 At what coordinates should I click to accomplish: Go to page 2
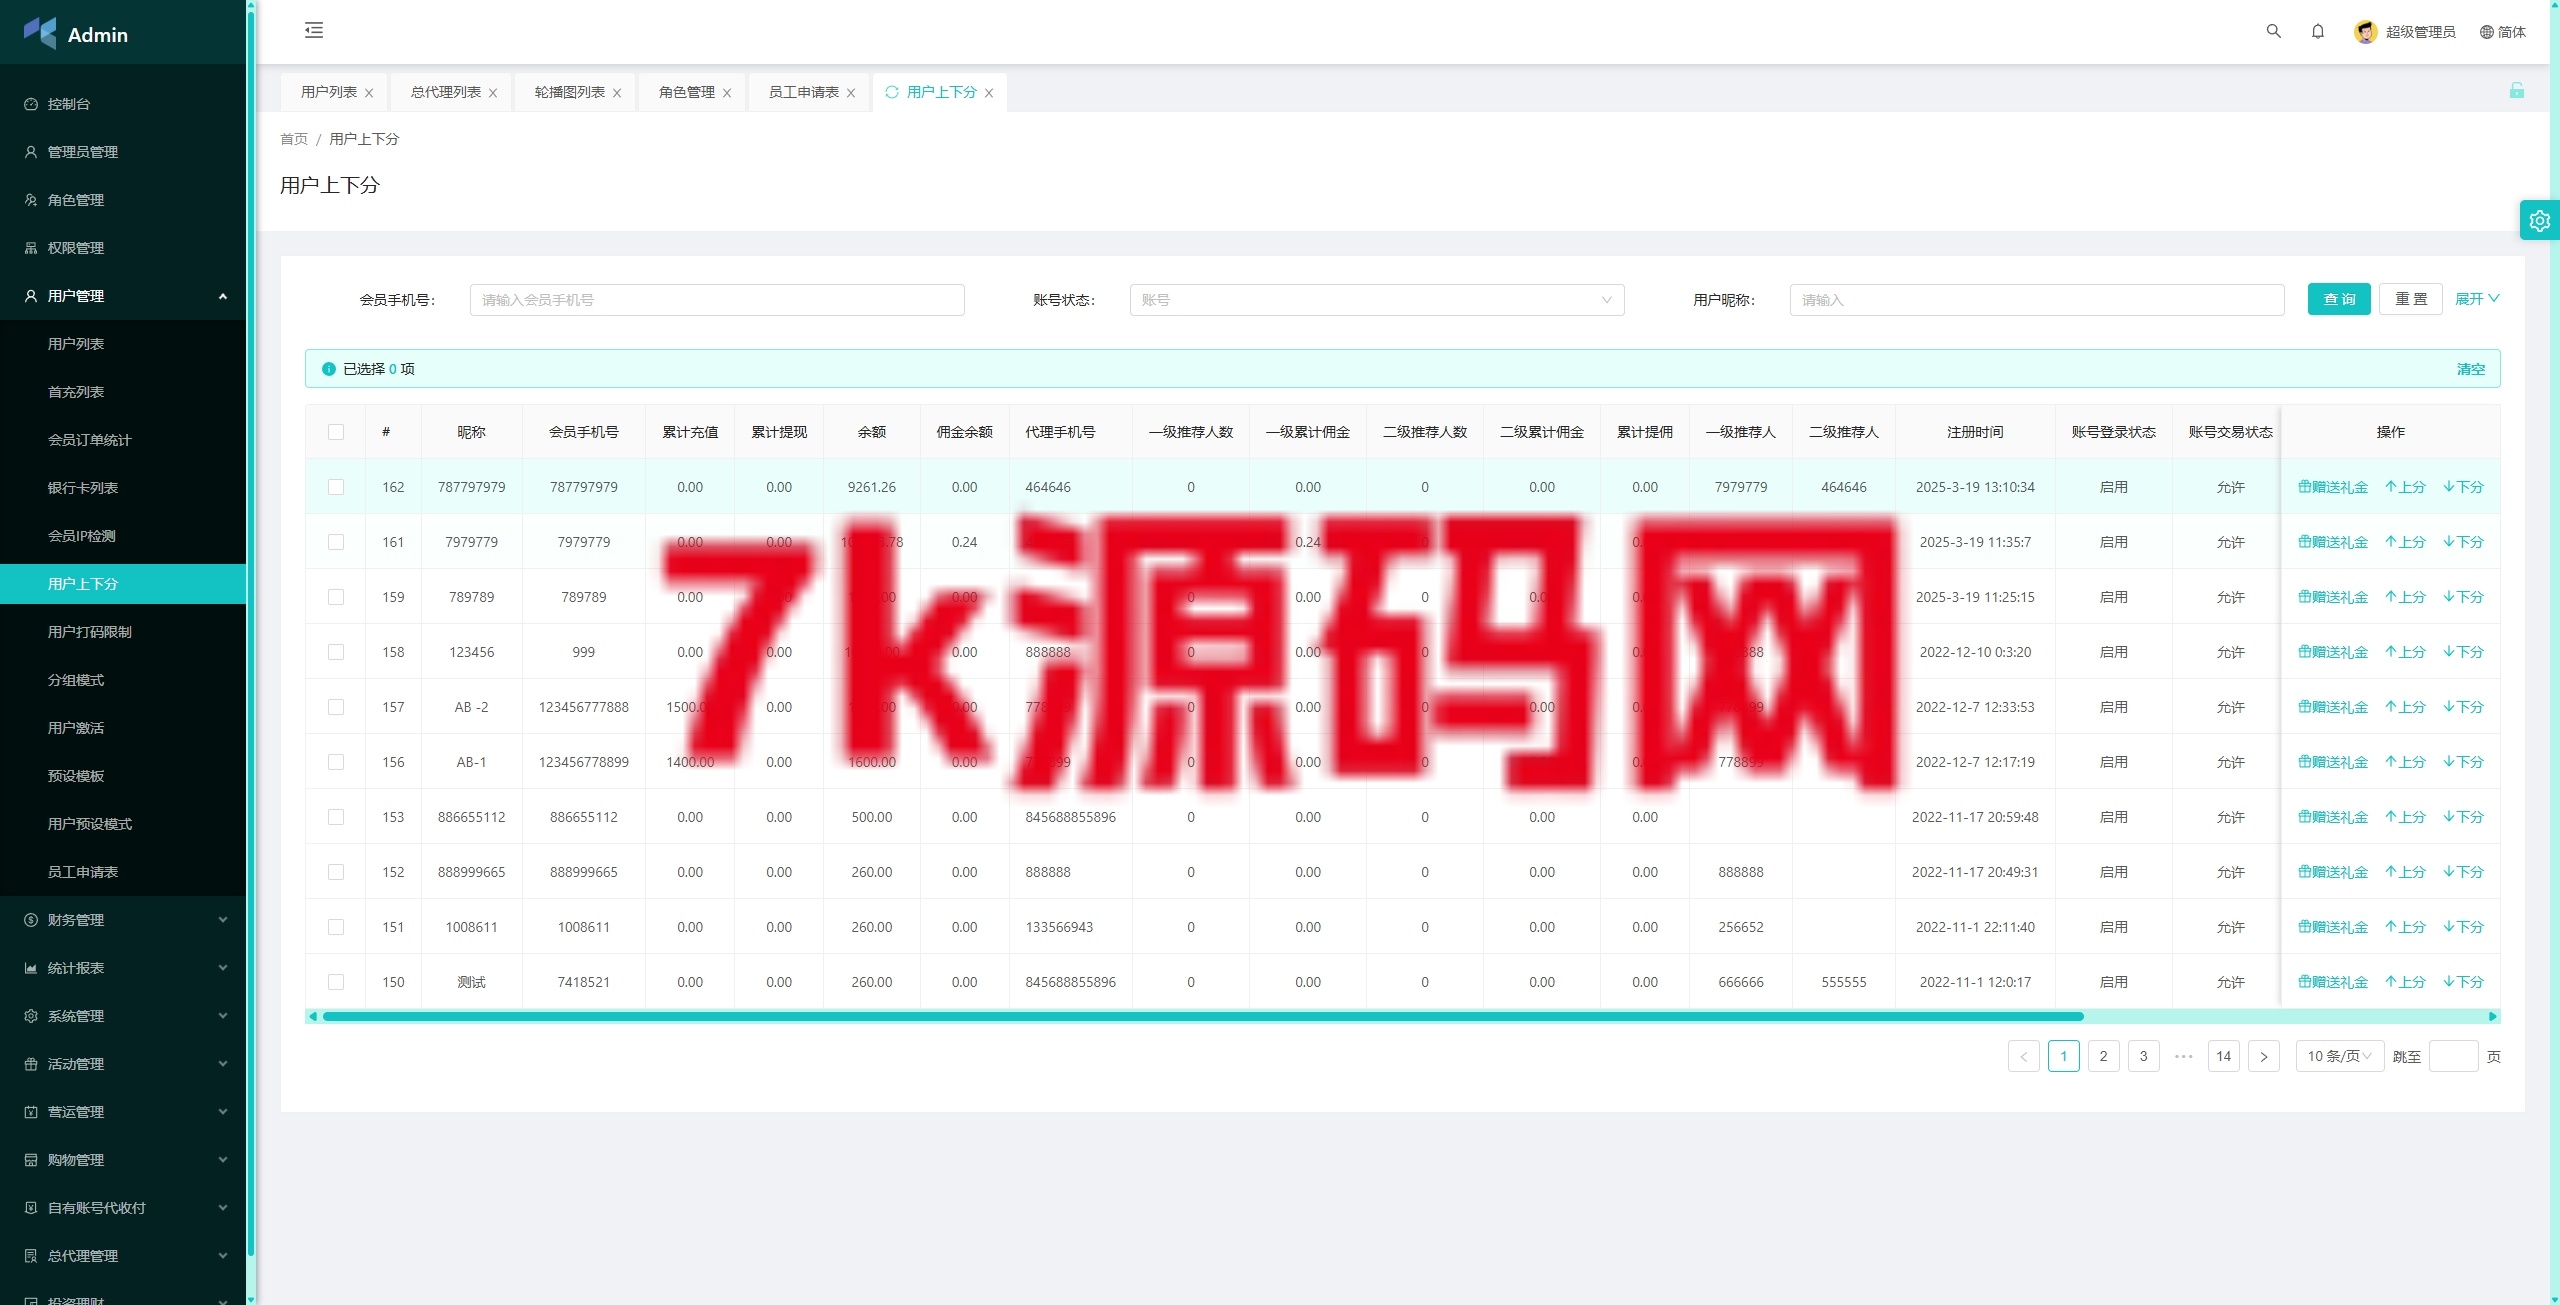point(2103,1056)
